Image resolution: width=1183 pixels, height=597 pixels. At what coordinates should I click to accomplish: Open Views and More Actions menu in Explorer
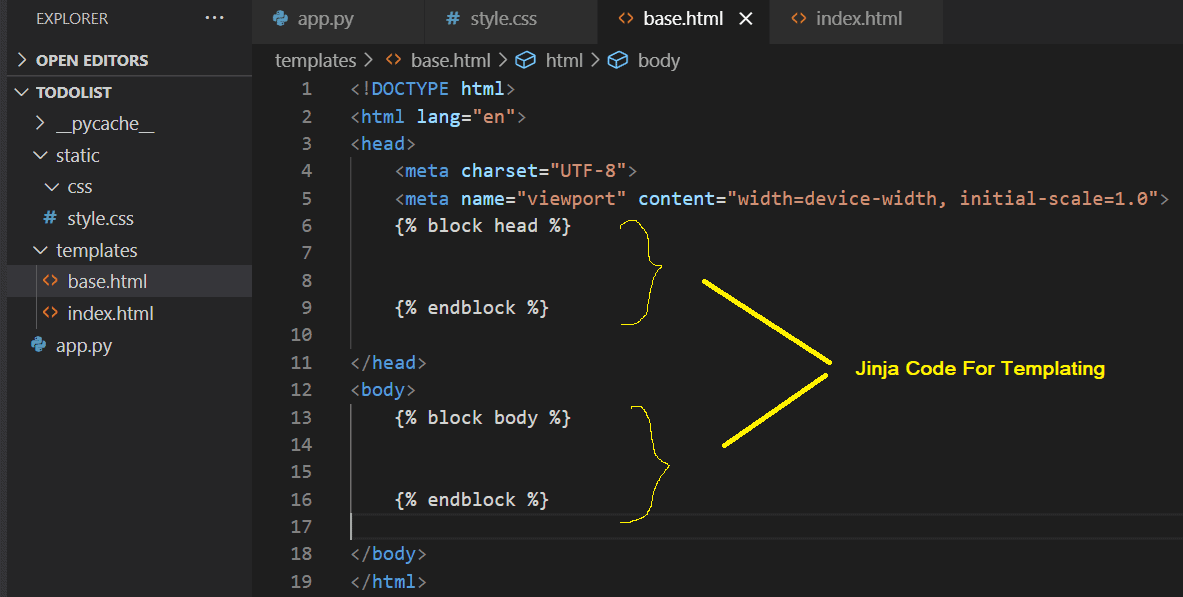[x=214, y=17]
